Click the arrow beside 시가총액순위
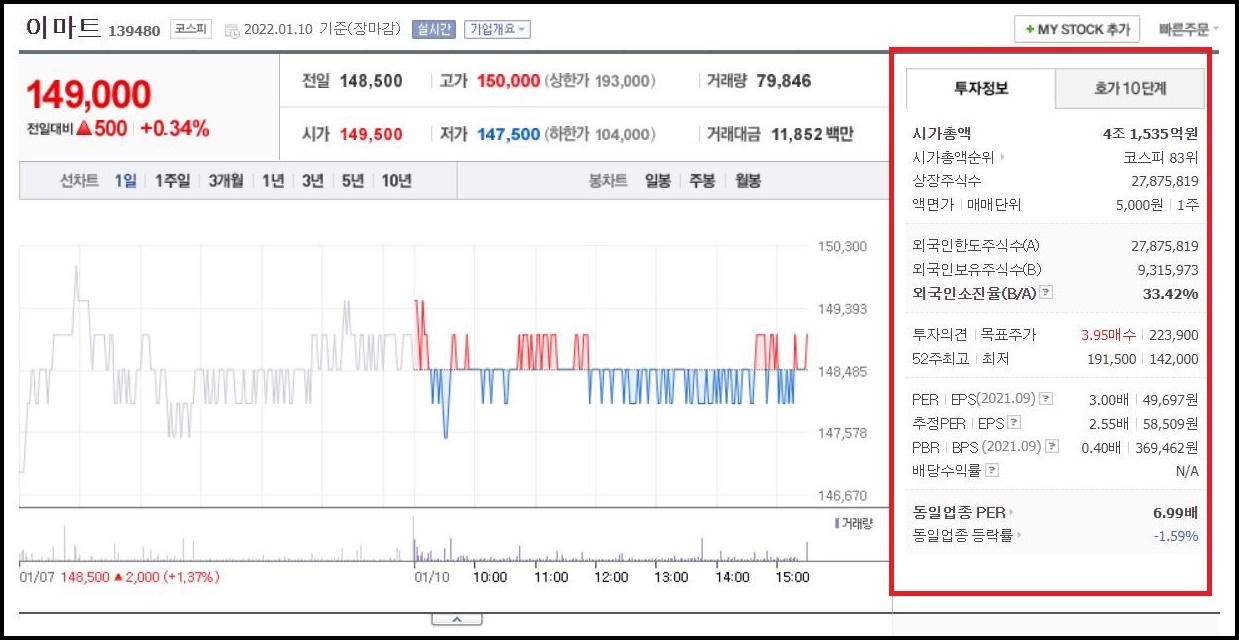The image size is (1239, 640). pyautogui.click(x=1002, y=157)
